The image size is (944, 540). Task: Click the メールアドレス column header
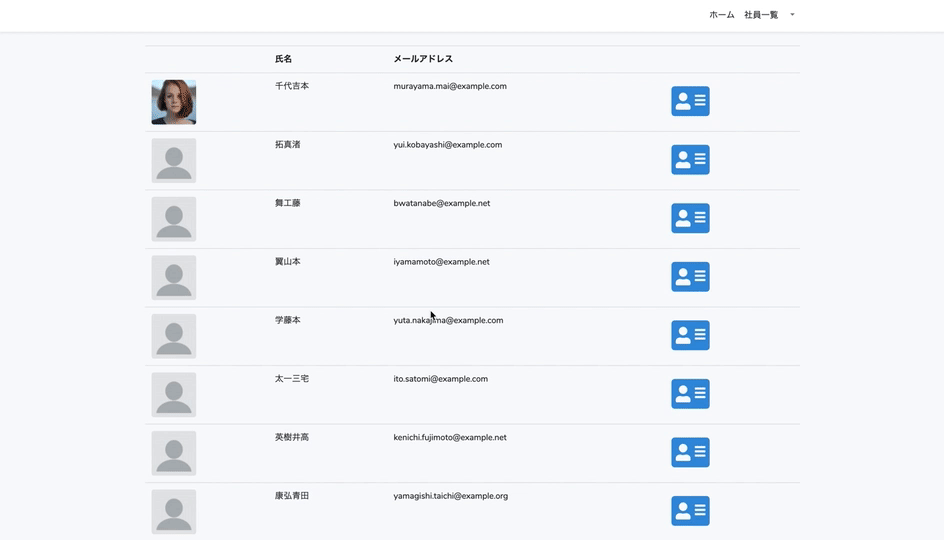(x=423, y=59)
